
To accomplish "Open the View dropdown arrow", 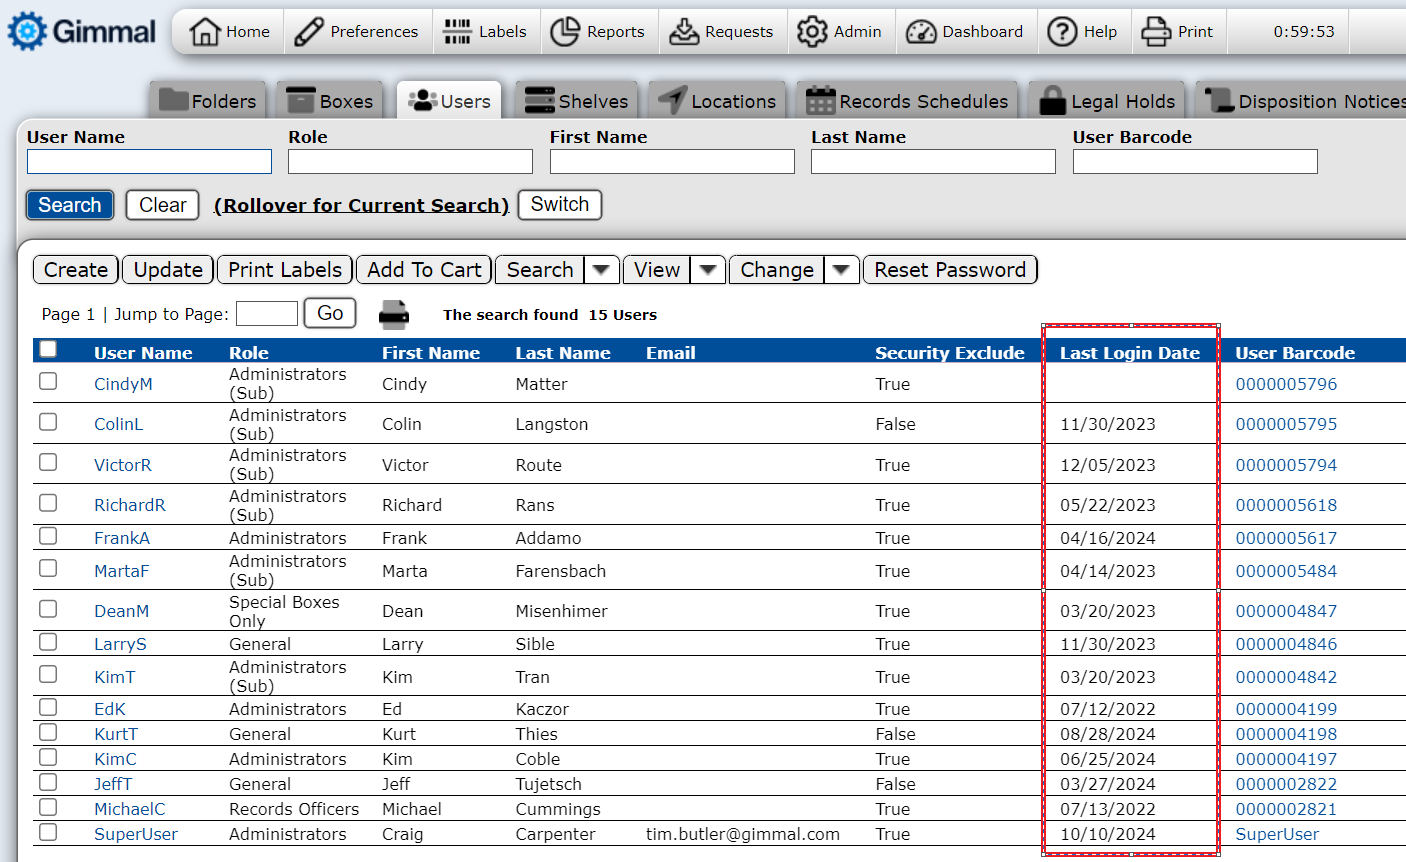I will 707,270.
